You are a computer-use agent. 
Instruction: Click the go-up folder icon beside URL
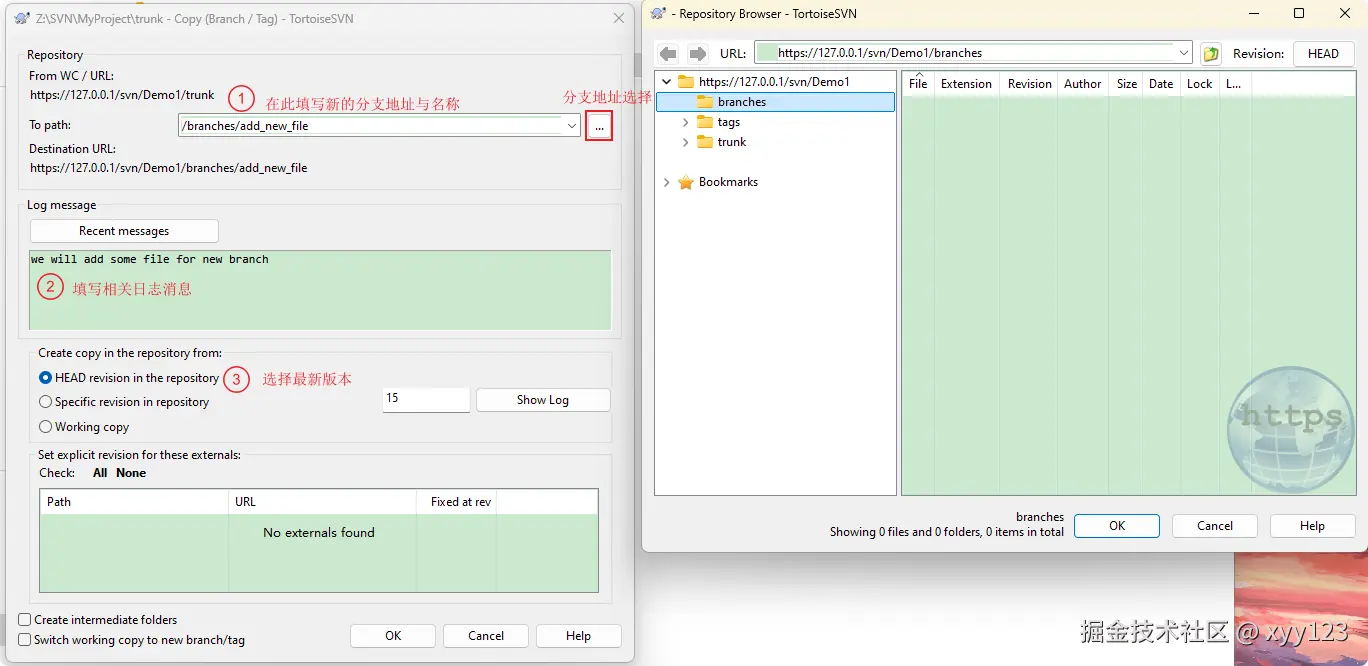click(1211, 54)
